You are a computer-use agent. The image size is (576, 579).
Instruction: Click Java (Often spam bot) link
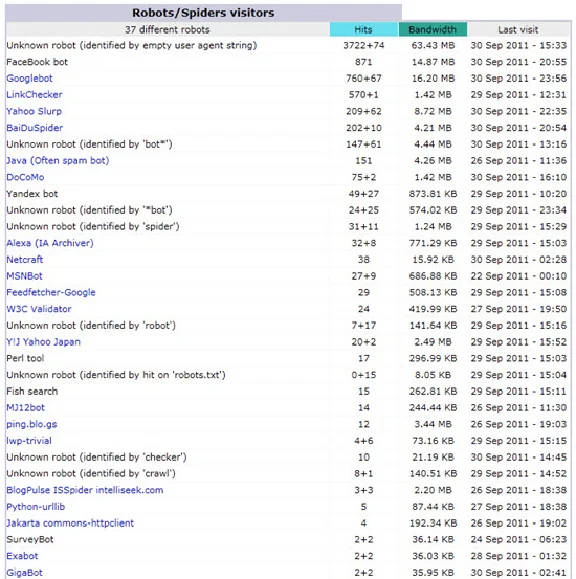(58, 161)
